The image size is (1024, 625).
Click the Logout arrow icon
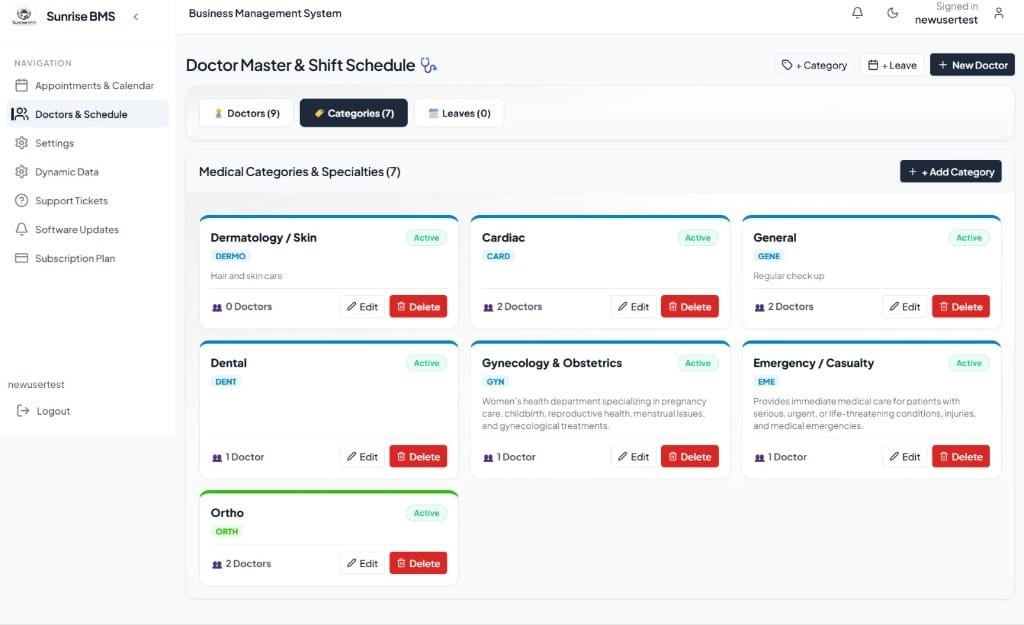point(23,411)
